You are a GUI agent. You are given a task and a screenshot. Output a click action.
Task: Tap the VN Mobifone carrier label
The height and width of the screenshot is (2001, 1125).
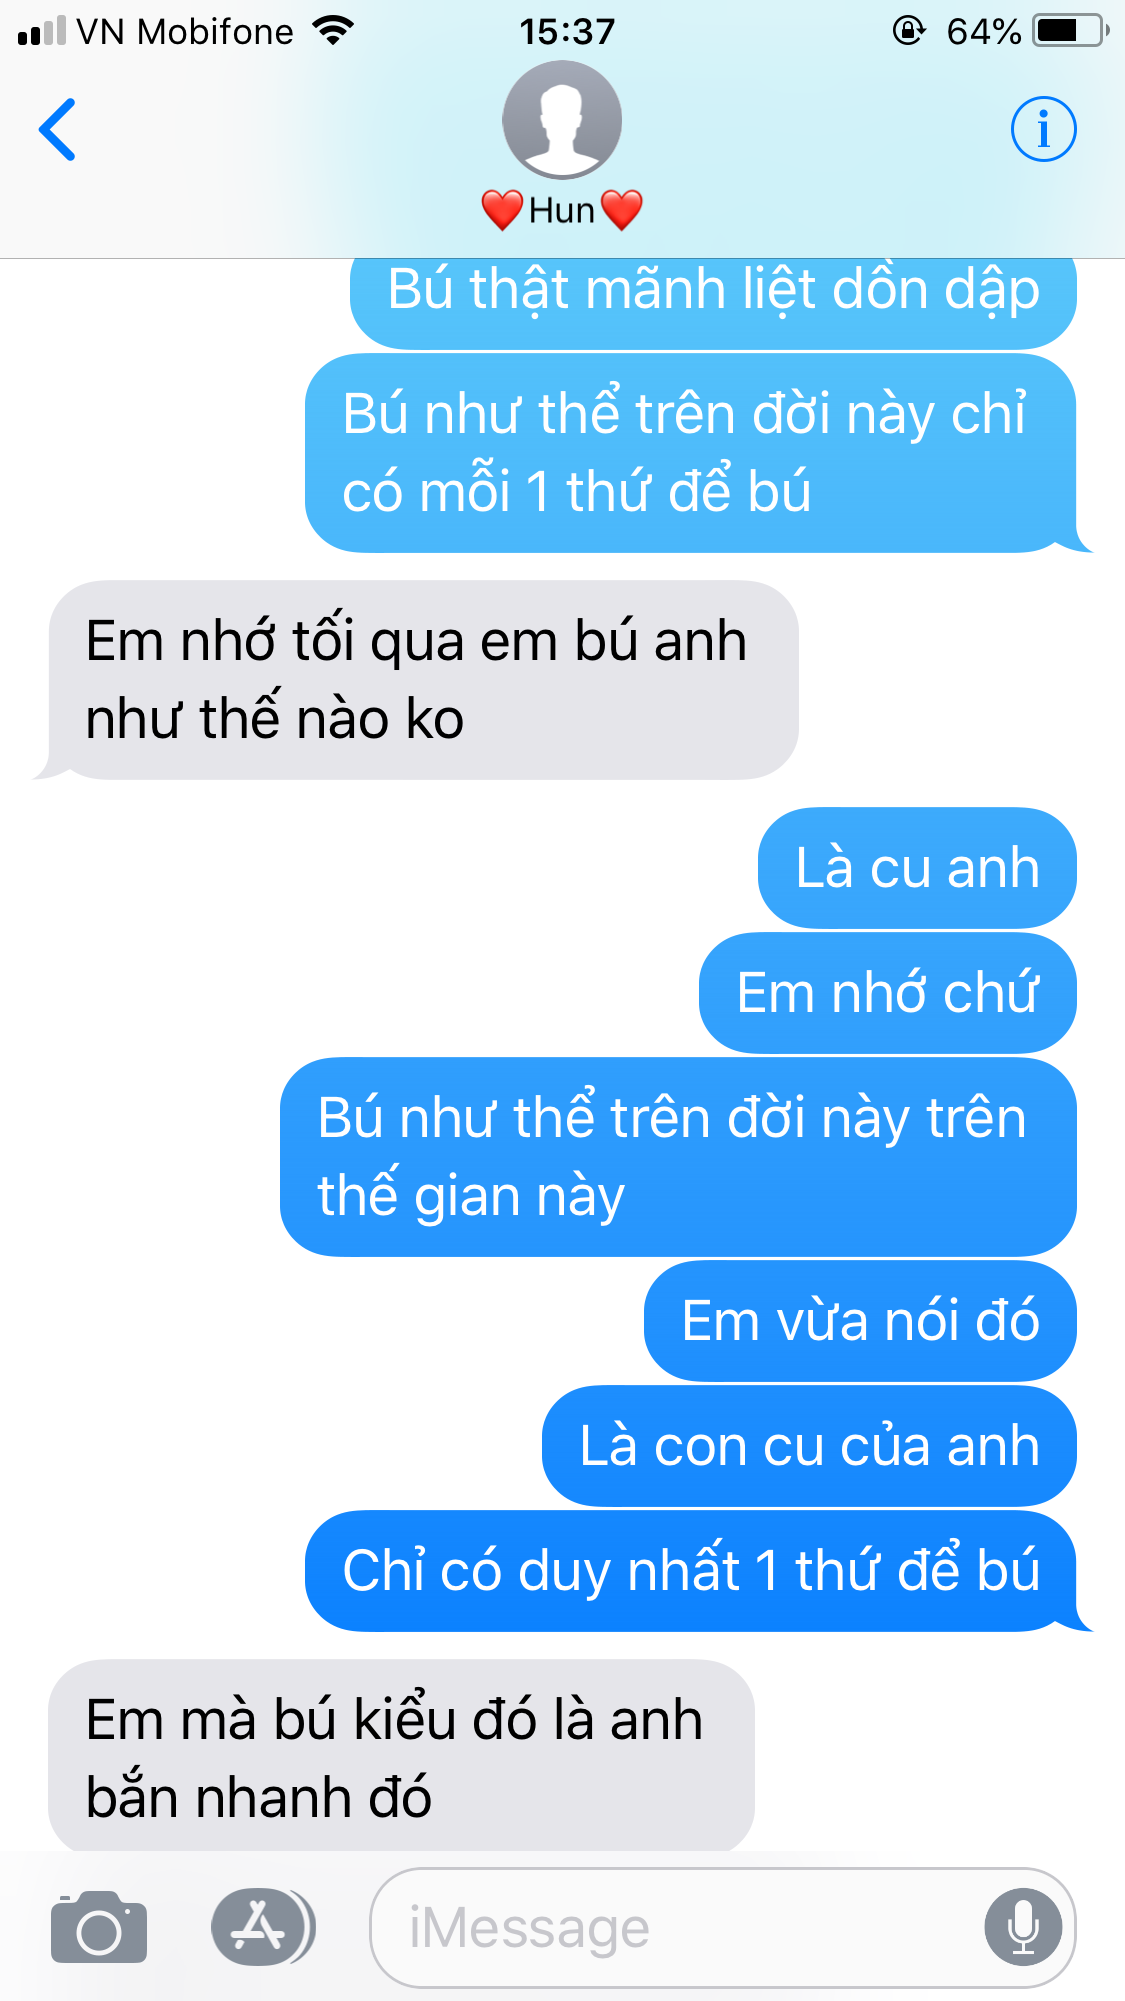tap(185, 32)
